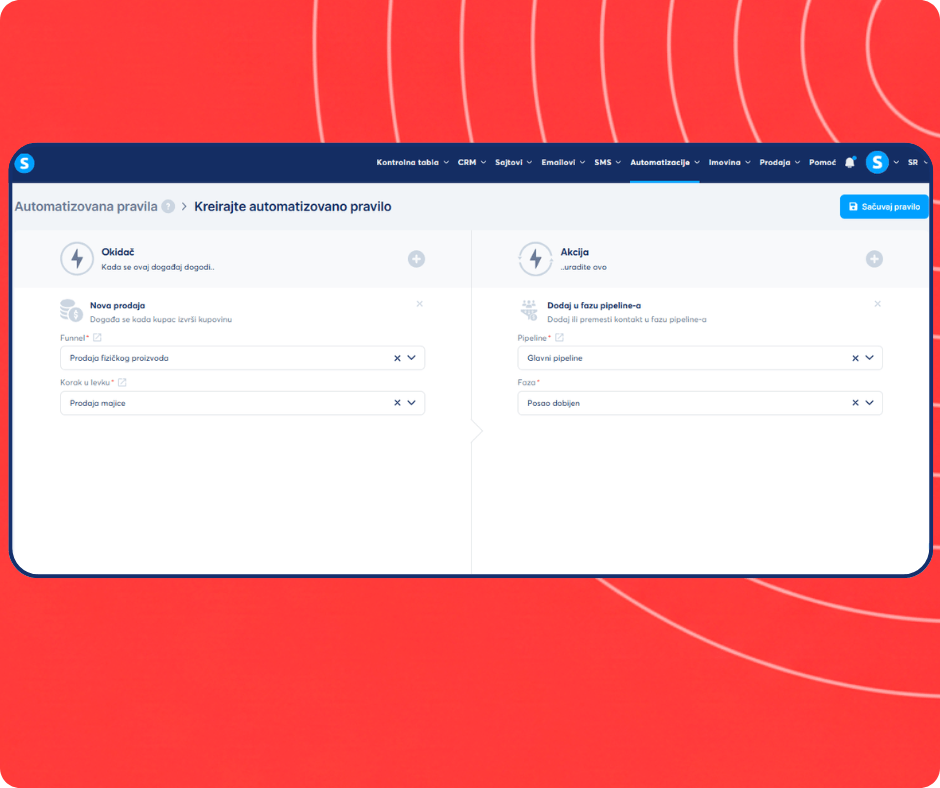Open the SMS menu
The width and height of the screenshot is (940, 788).
(x=607, y=163)
